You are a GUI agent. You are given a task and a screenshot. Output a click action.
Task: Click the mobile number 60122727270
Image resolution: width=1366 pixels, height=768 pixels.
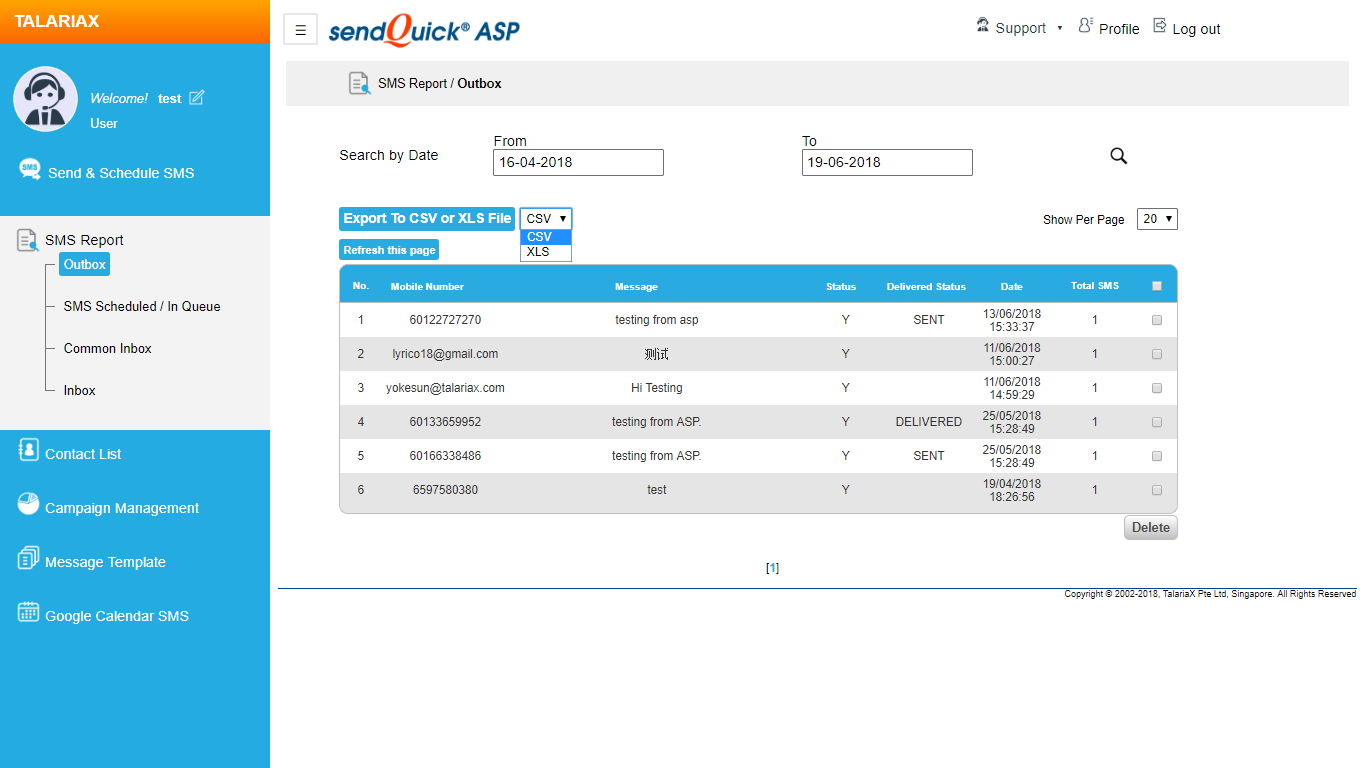click(445, 320)
